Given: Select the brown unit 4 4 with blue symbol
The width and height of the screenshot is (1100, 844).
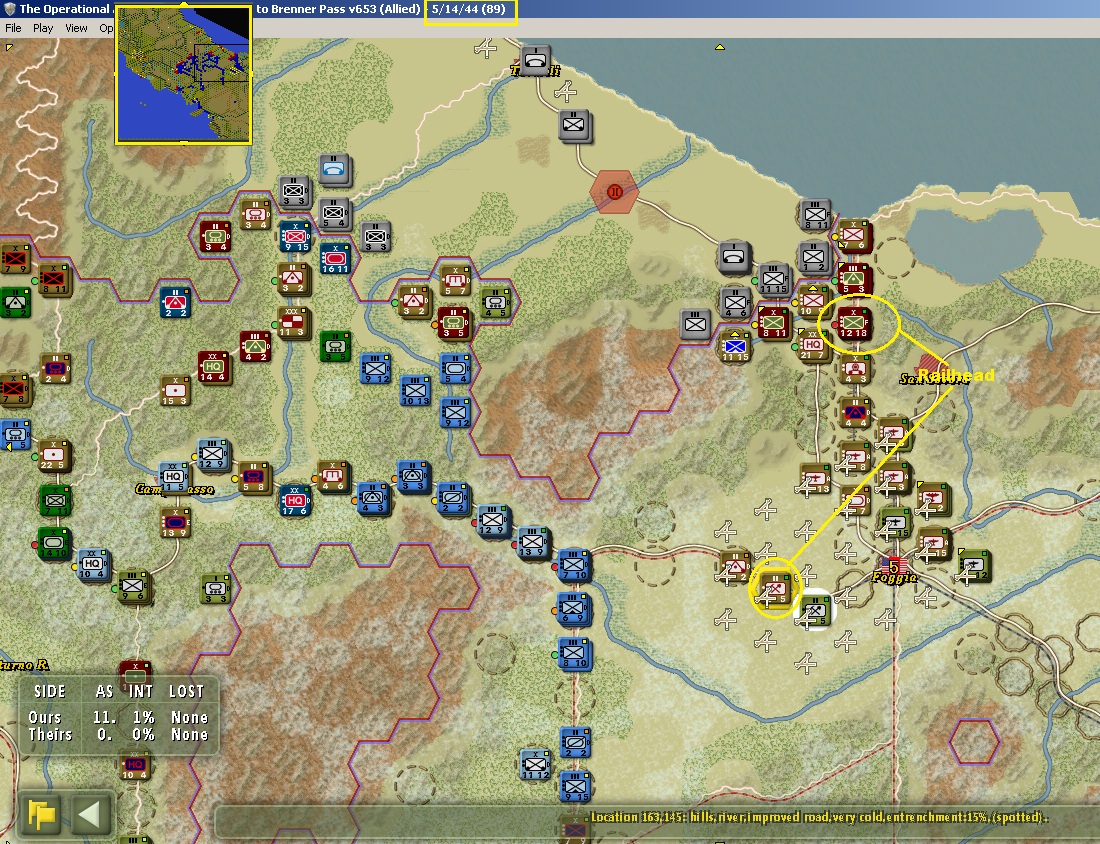Looking at the screenshot, I should 854,412.
